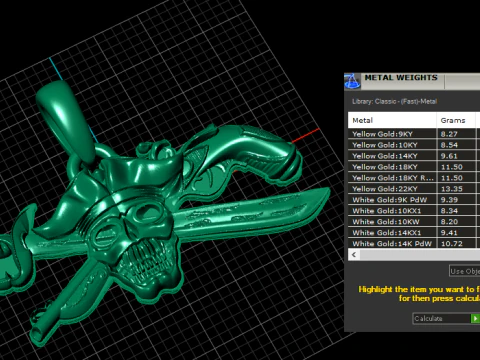
Task: Click the green Calculate arrow
Action: point(475,318)
